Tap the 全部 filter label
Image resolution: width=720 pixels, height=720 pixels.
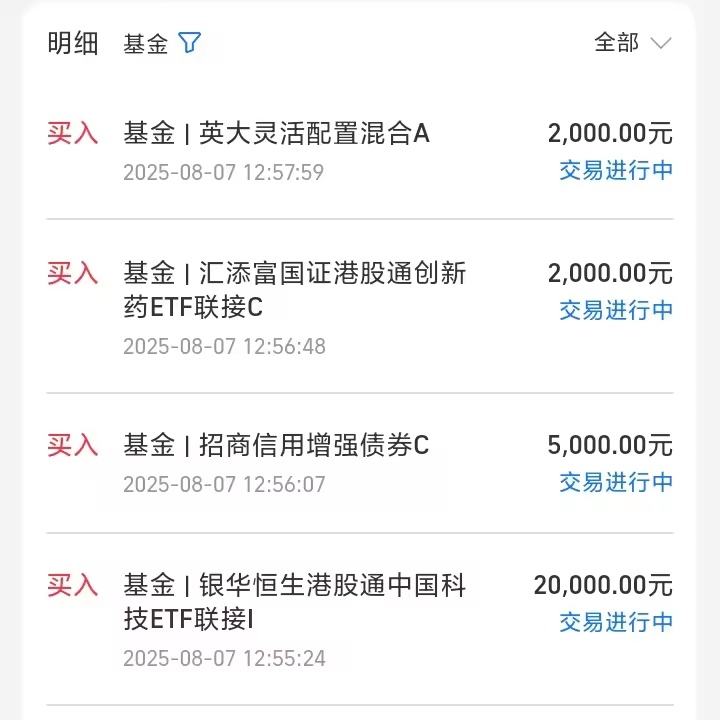click(616, 43)
